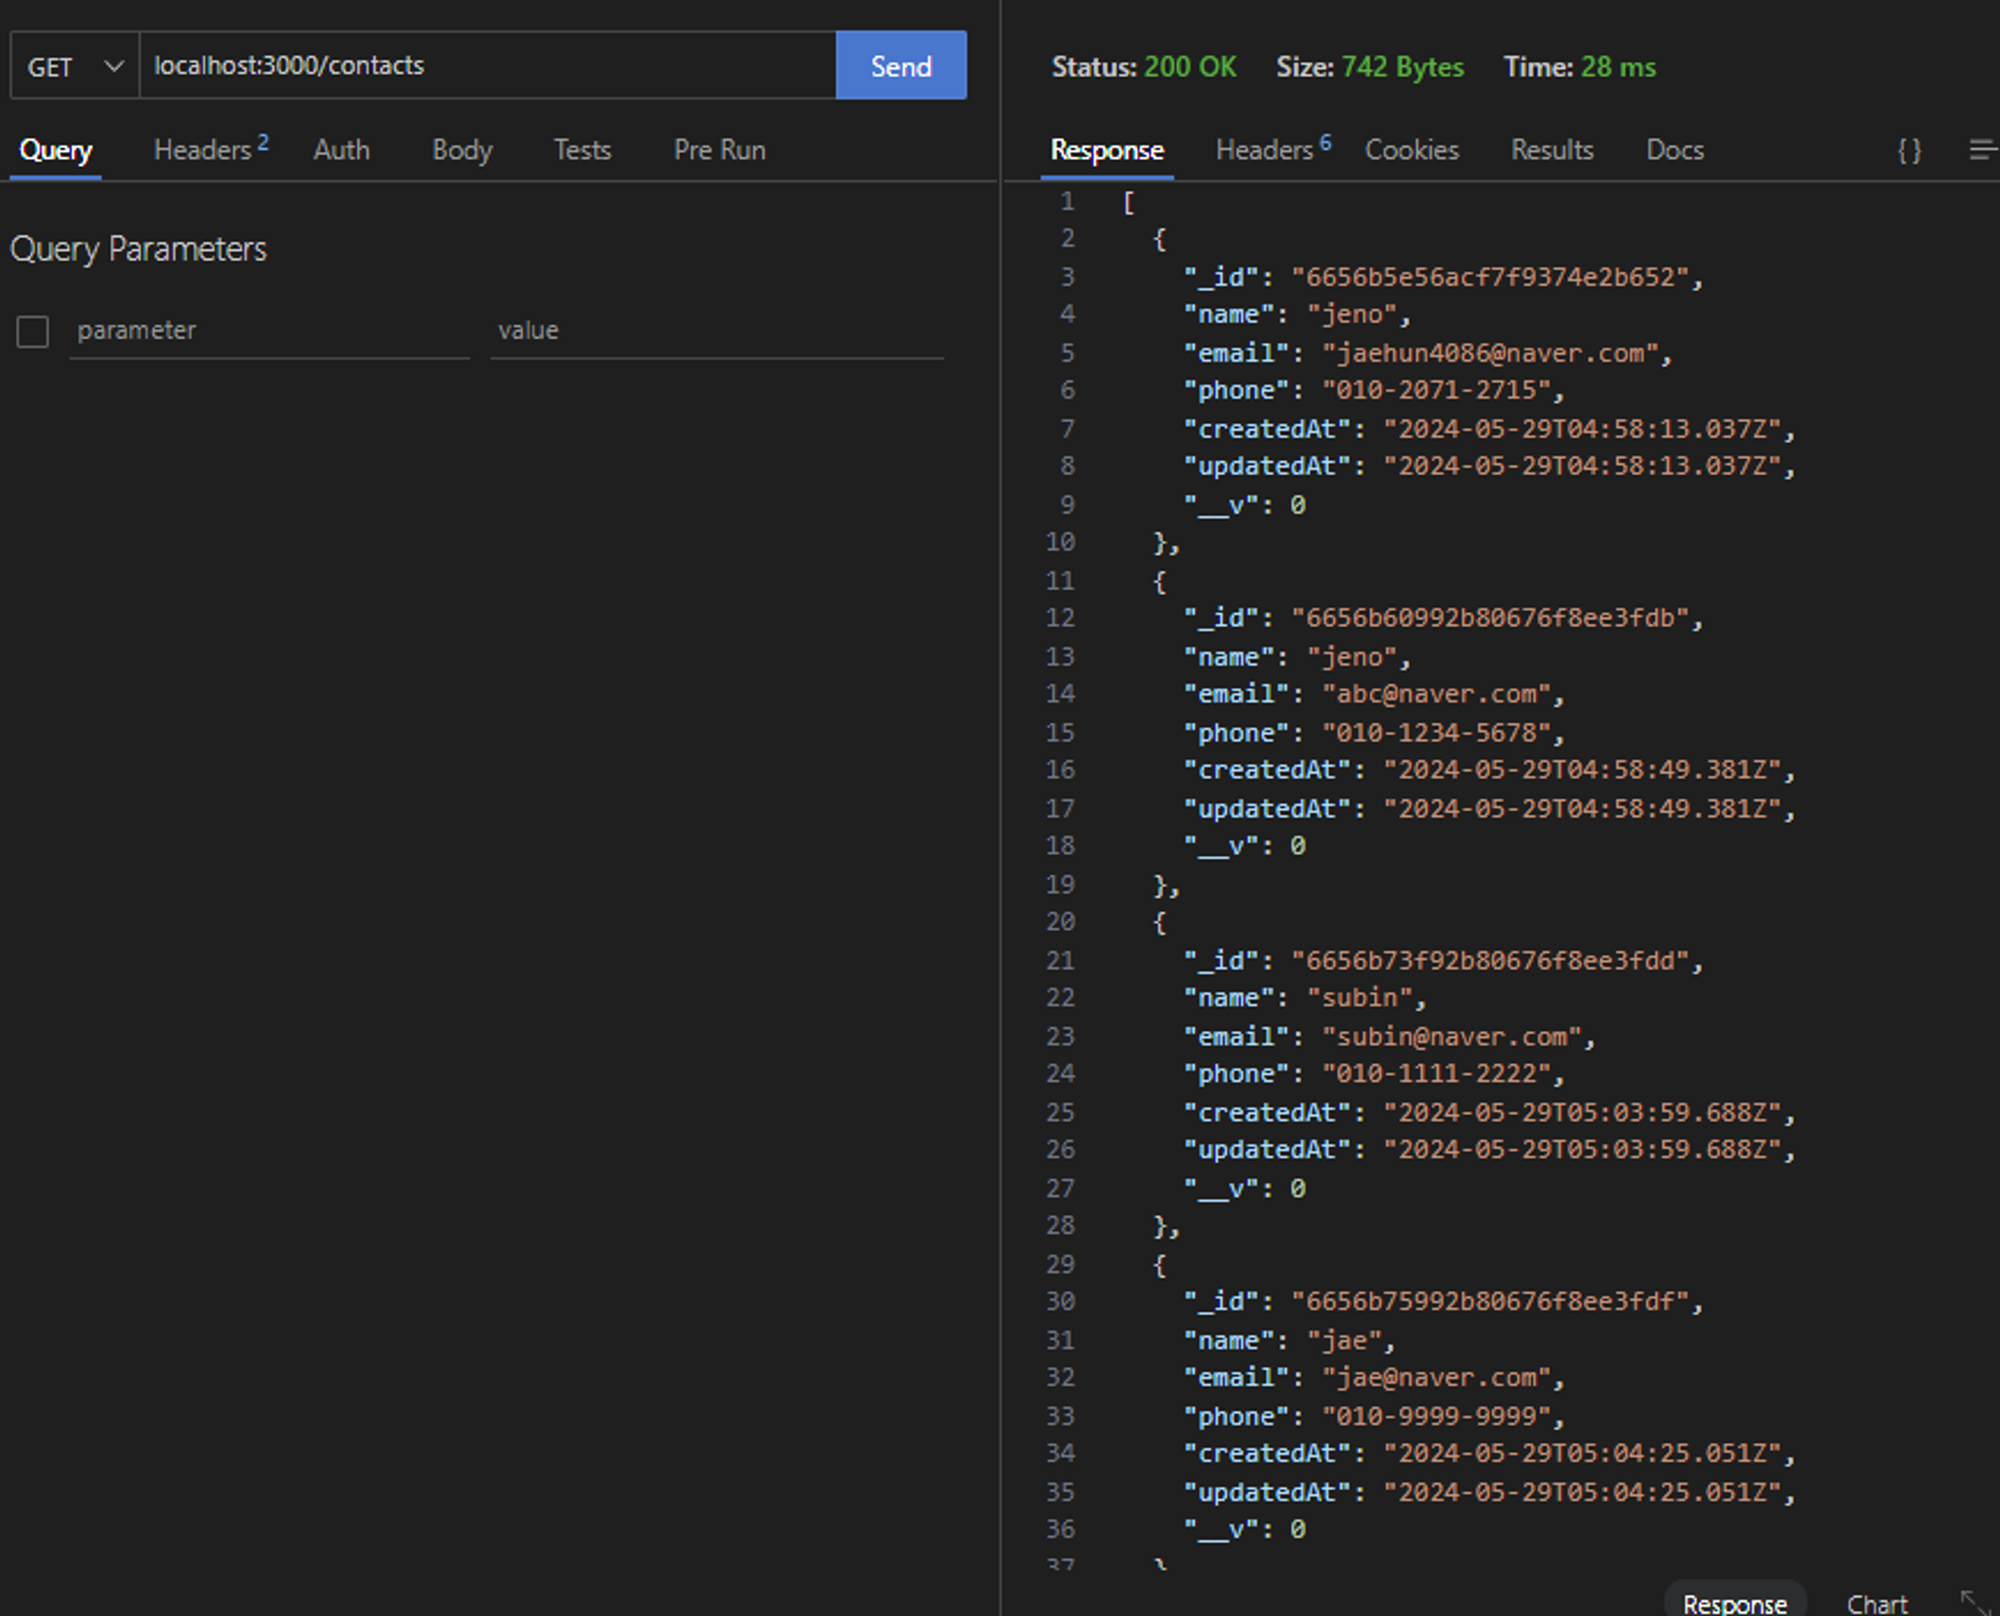Viewport: 2000px width, 1616px height.
Task: Select the Response tab
Action: pyautogui.click(x=1107, y=150)
